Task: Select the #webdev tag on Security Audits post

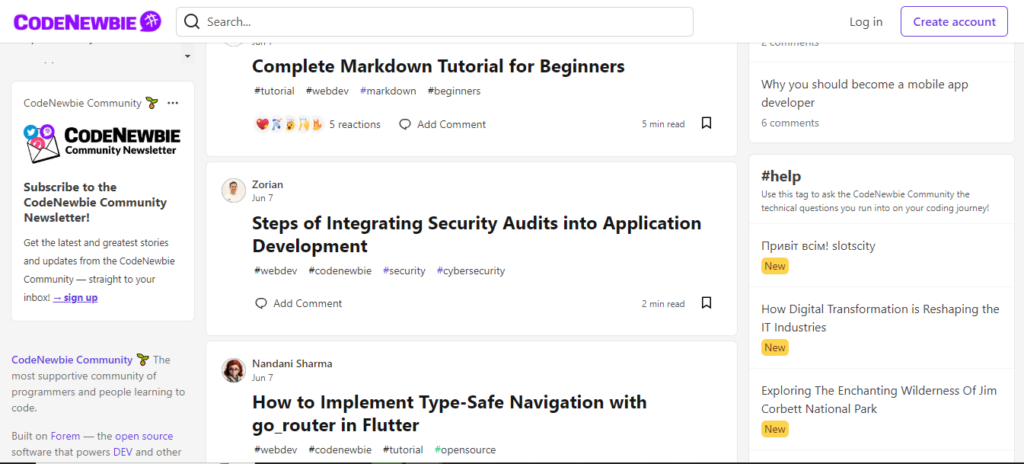Action: [x=276, y=271]
